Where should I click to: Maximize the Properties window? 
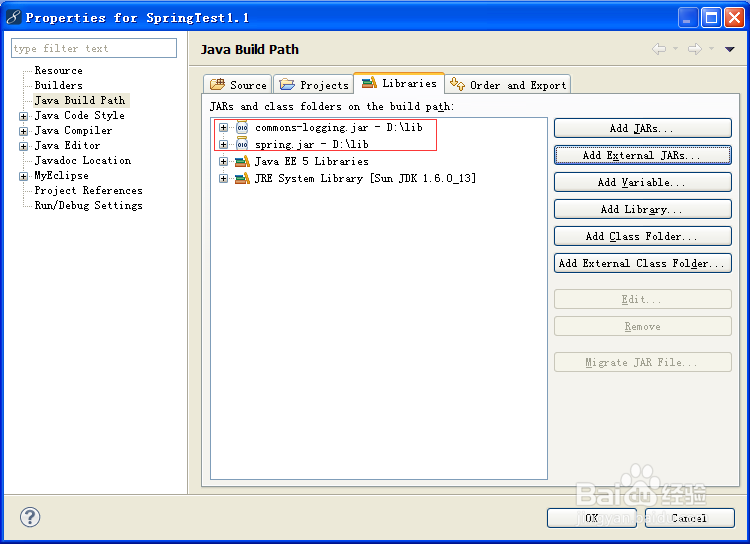711,18
